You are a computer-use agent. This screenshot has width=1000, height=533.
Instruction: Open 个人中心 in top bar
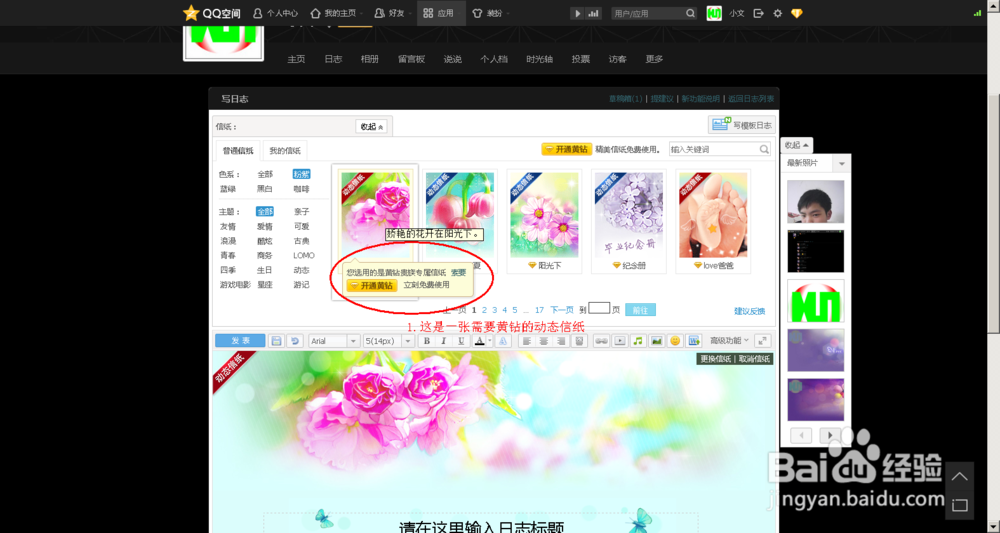[x=276, y=13]
